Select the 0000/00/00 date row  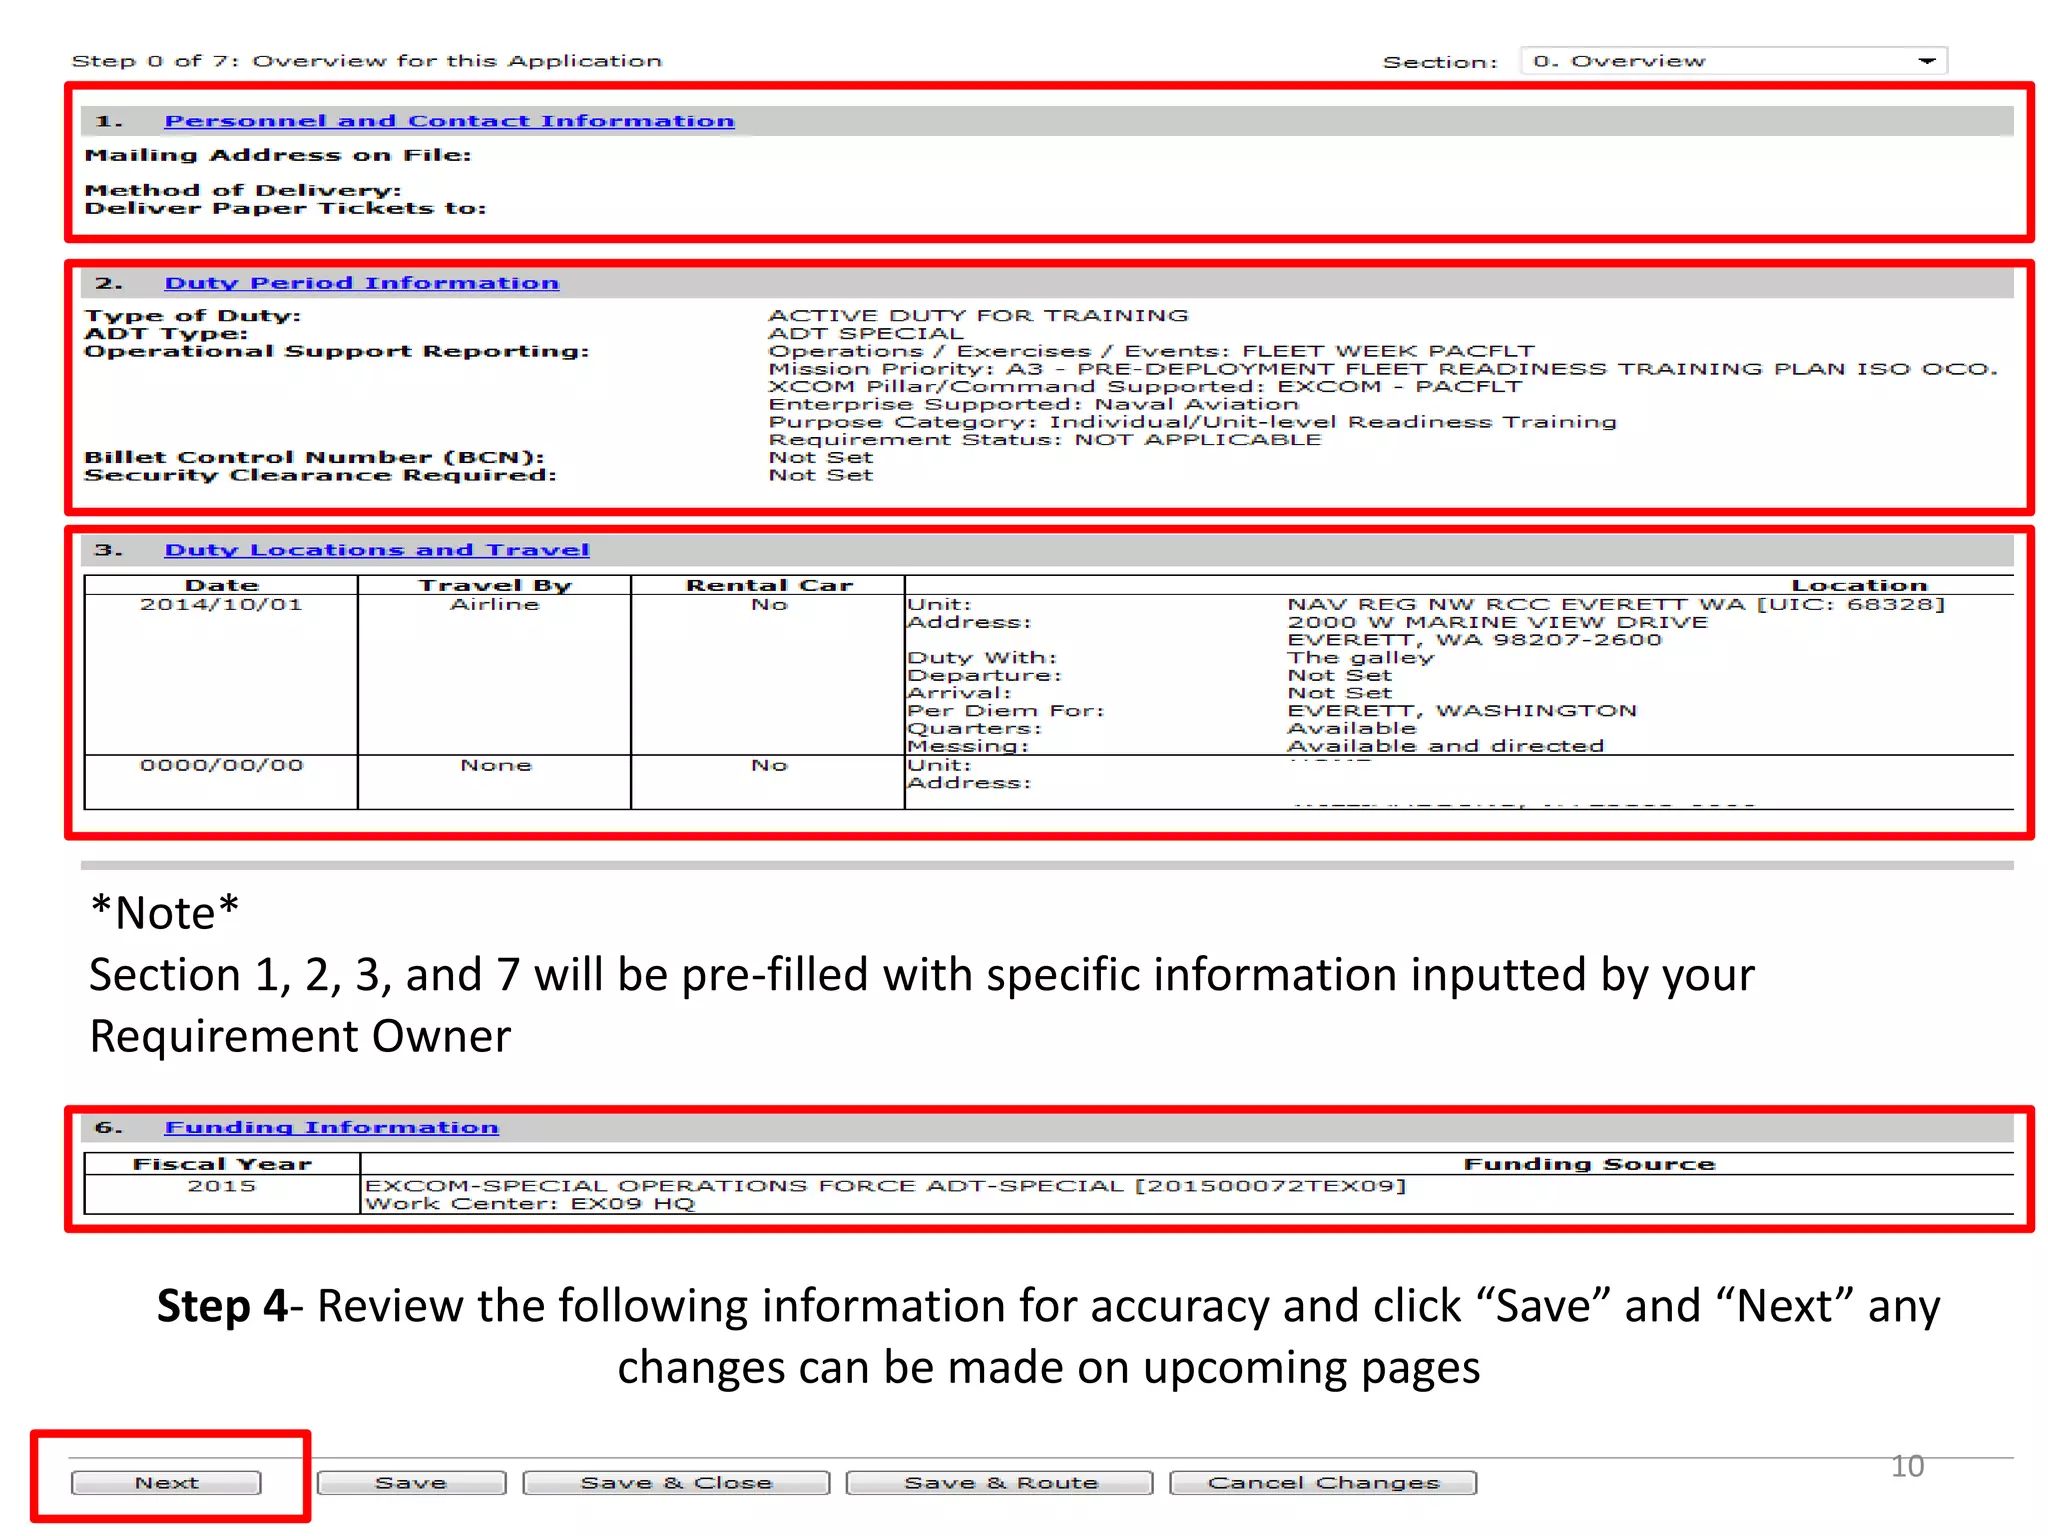pyautogui.click(x=221, y=765)
